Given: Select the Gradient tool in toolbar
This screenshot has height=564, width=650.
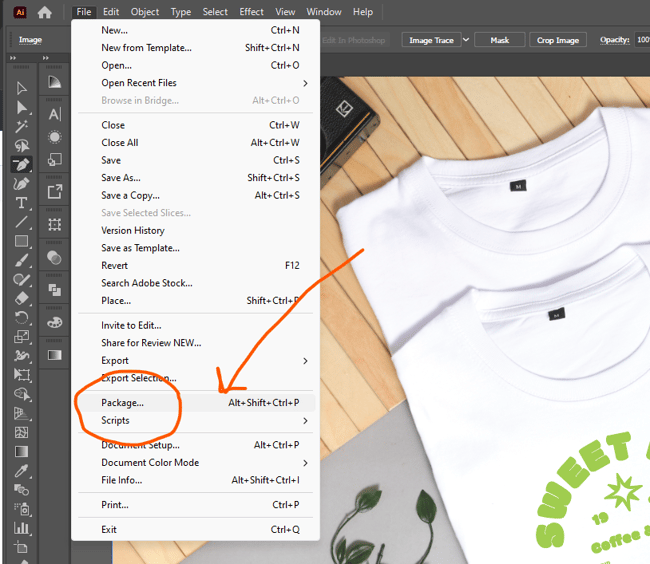Looking at the screenshot, I should click(x=22, y=452).
